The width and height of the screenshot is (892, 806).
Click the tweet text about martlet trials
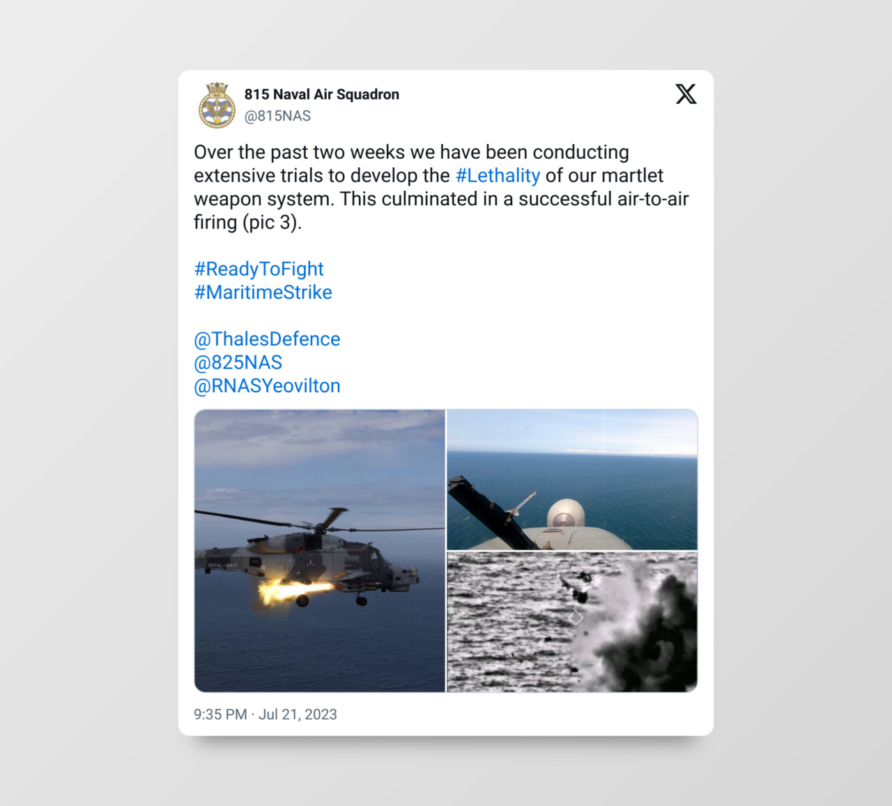(x=441, y=187)
